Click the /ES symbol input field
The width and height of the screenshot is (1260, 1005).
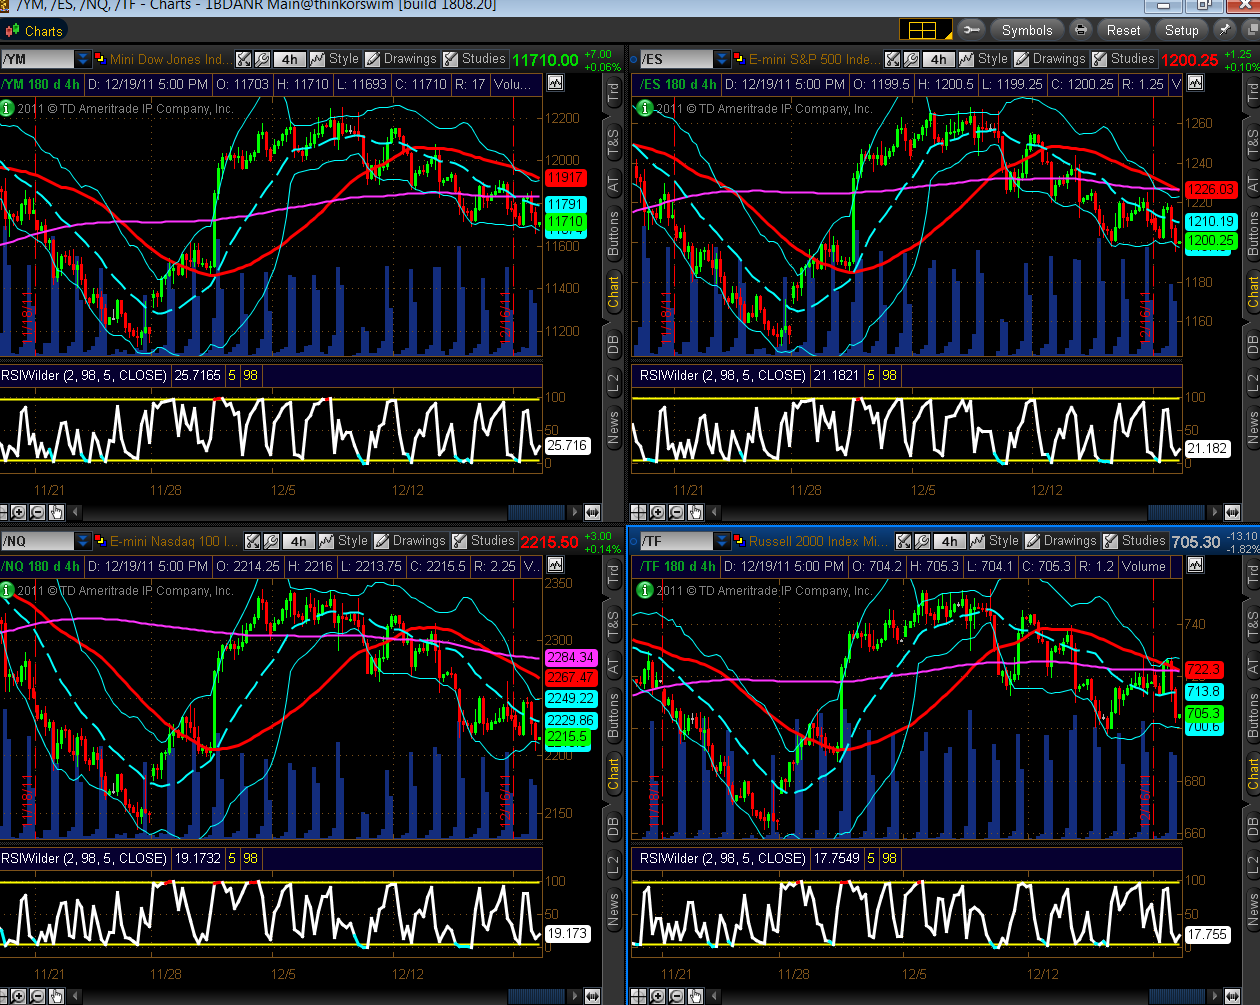coord(676,60)
